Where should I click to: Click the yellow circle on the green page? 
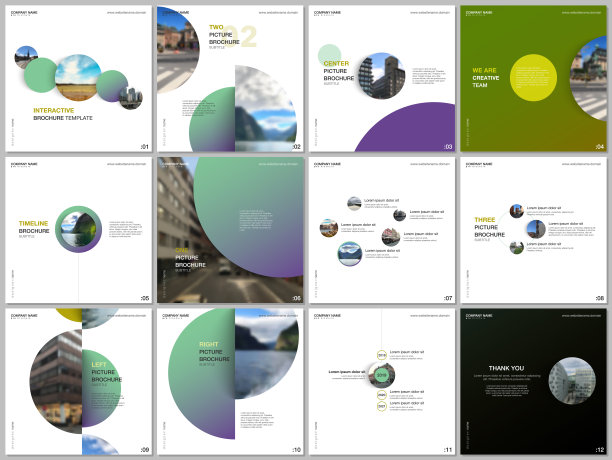(x=533, y=78)
